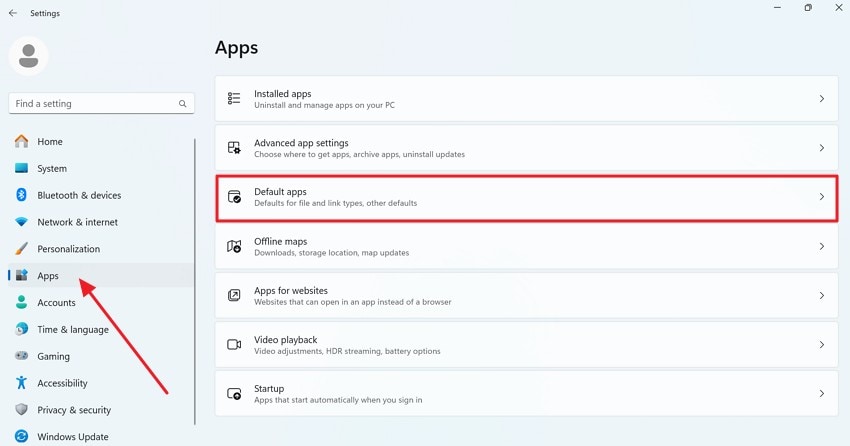The height and width of the screenshot is (446, 850).
Task: Click the magnifier icon in search box
Action: [183, 104]
